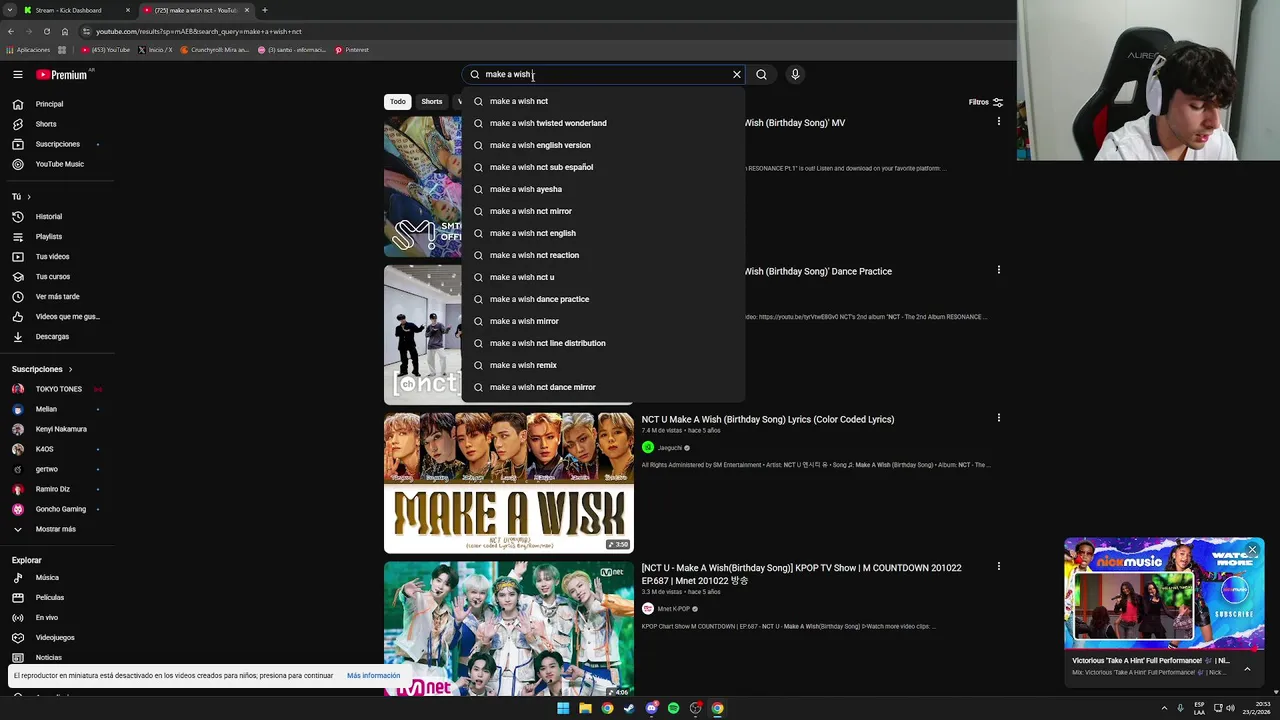
Task: Expand the Tú section chevron
Action: [x=28, y=197]
